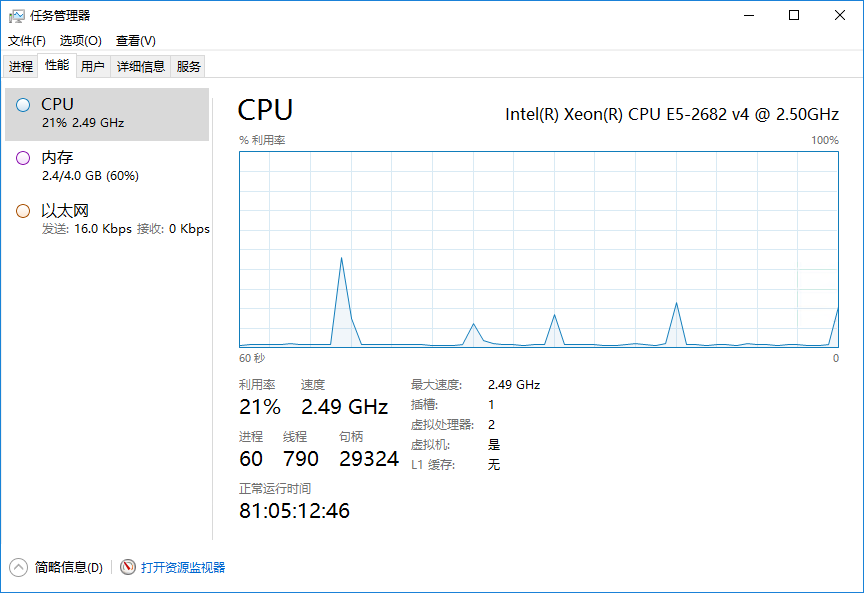Maximize the Task Manager window
This screenshot has height=593, width=864.
(x=794, y=15)
